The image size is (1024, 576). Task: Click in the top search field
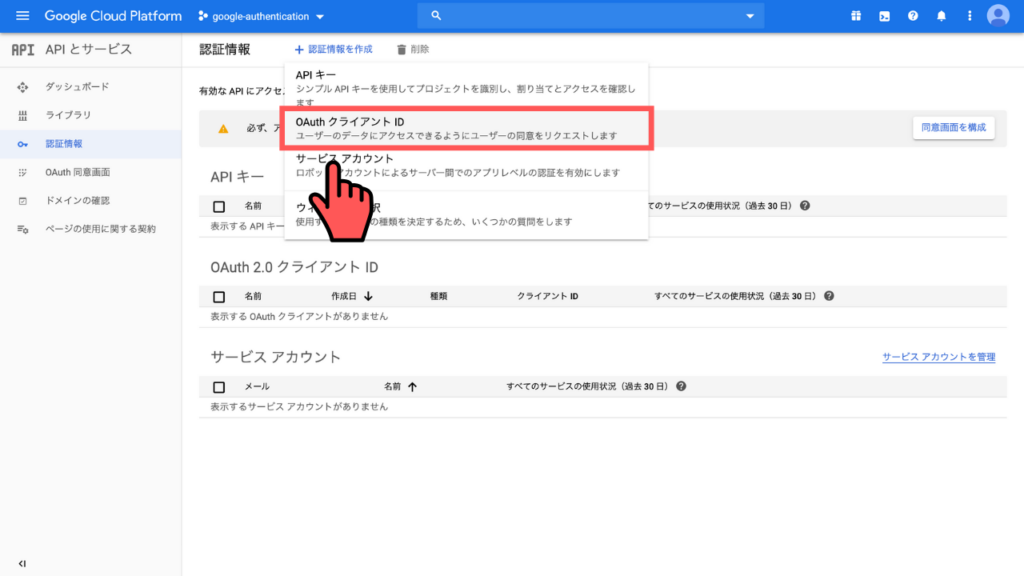tap(591, 16)
